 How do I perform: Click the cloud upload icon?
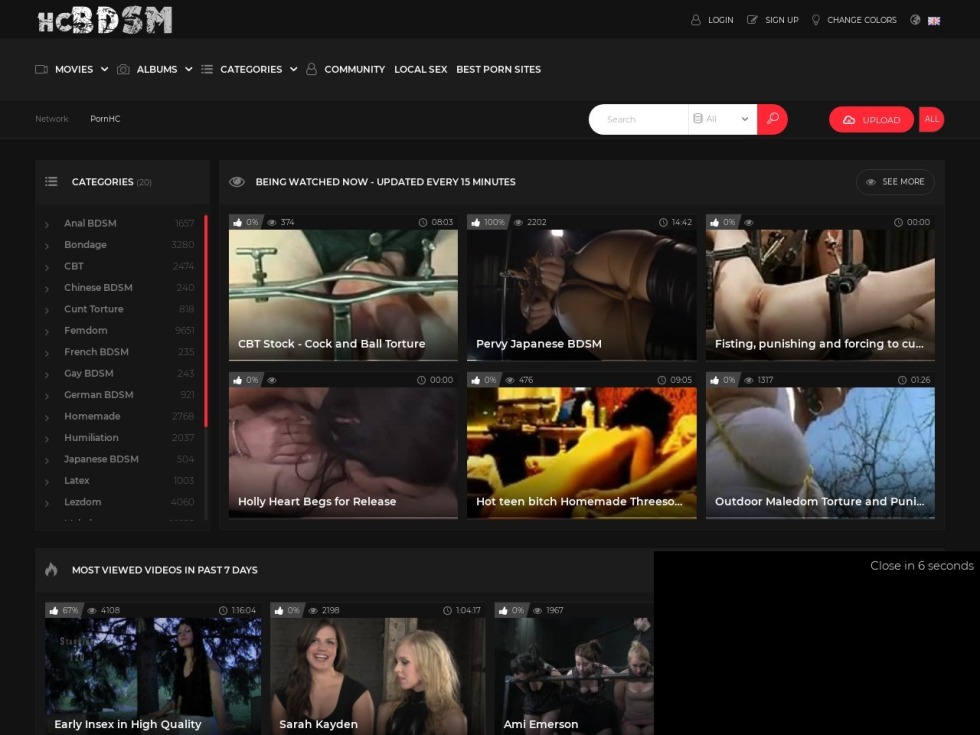click(849, 120)
